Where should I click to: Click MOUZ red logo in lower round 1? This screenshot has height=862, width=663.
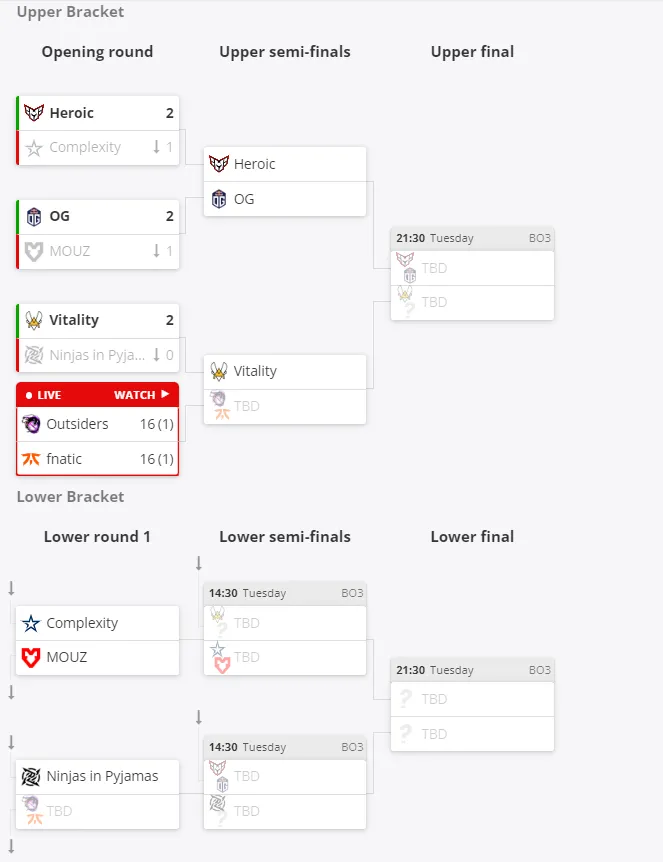[x=31, y=657]
